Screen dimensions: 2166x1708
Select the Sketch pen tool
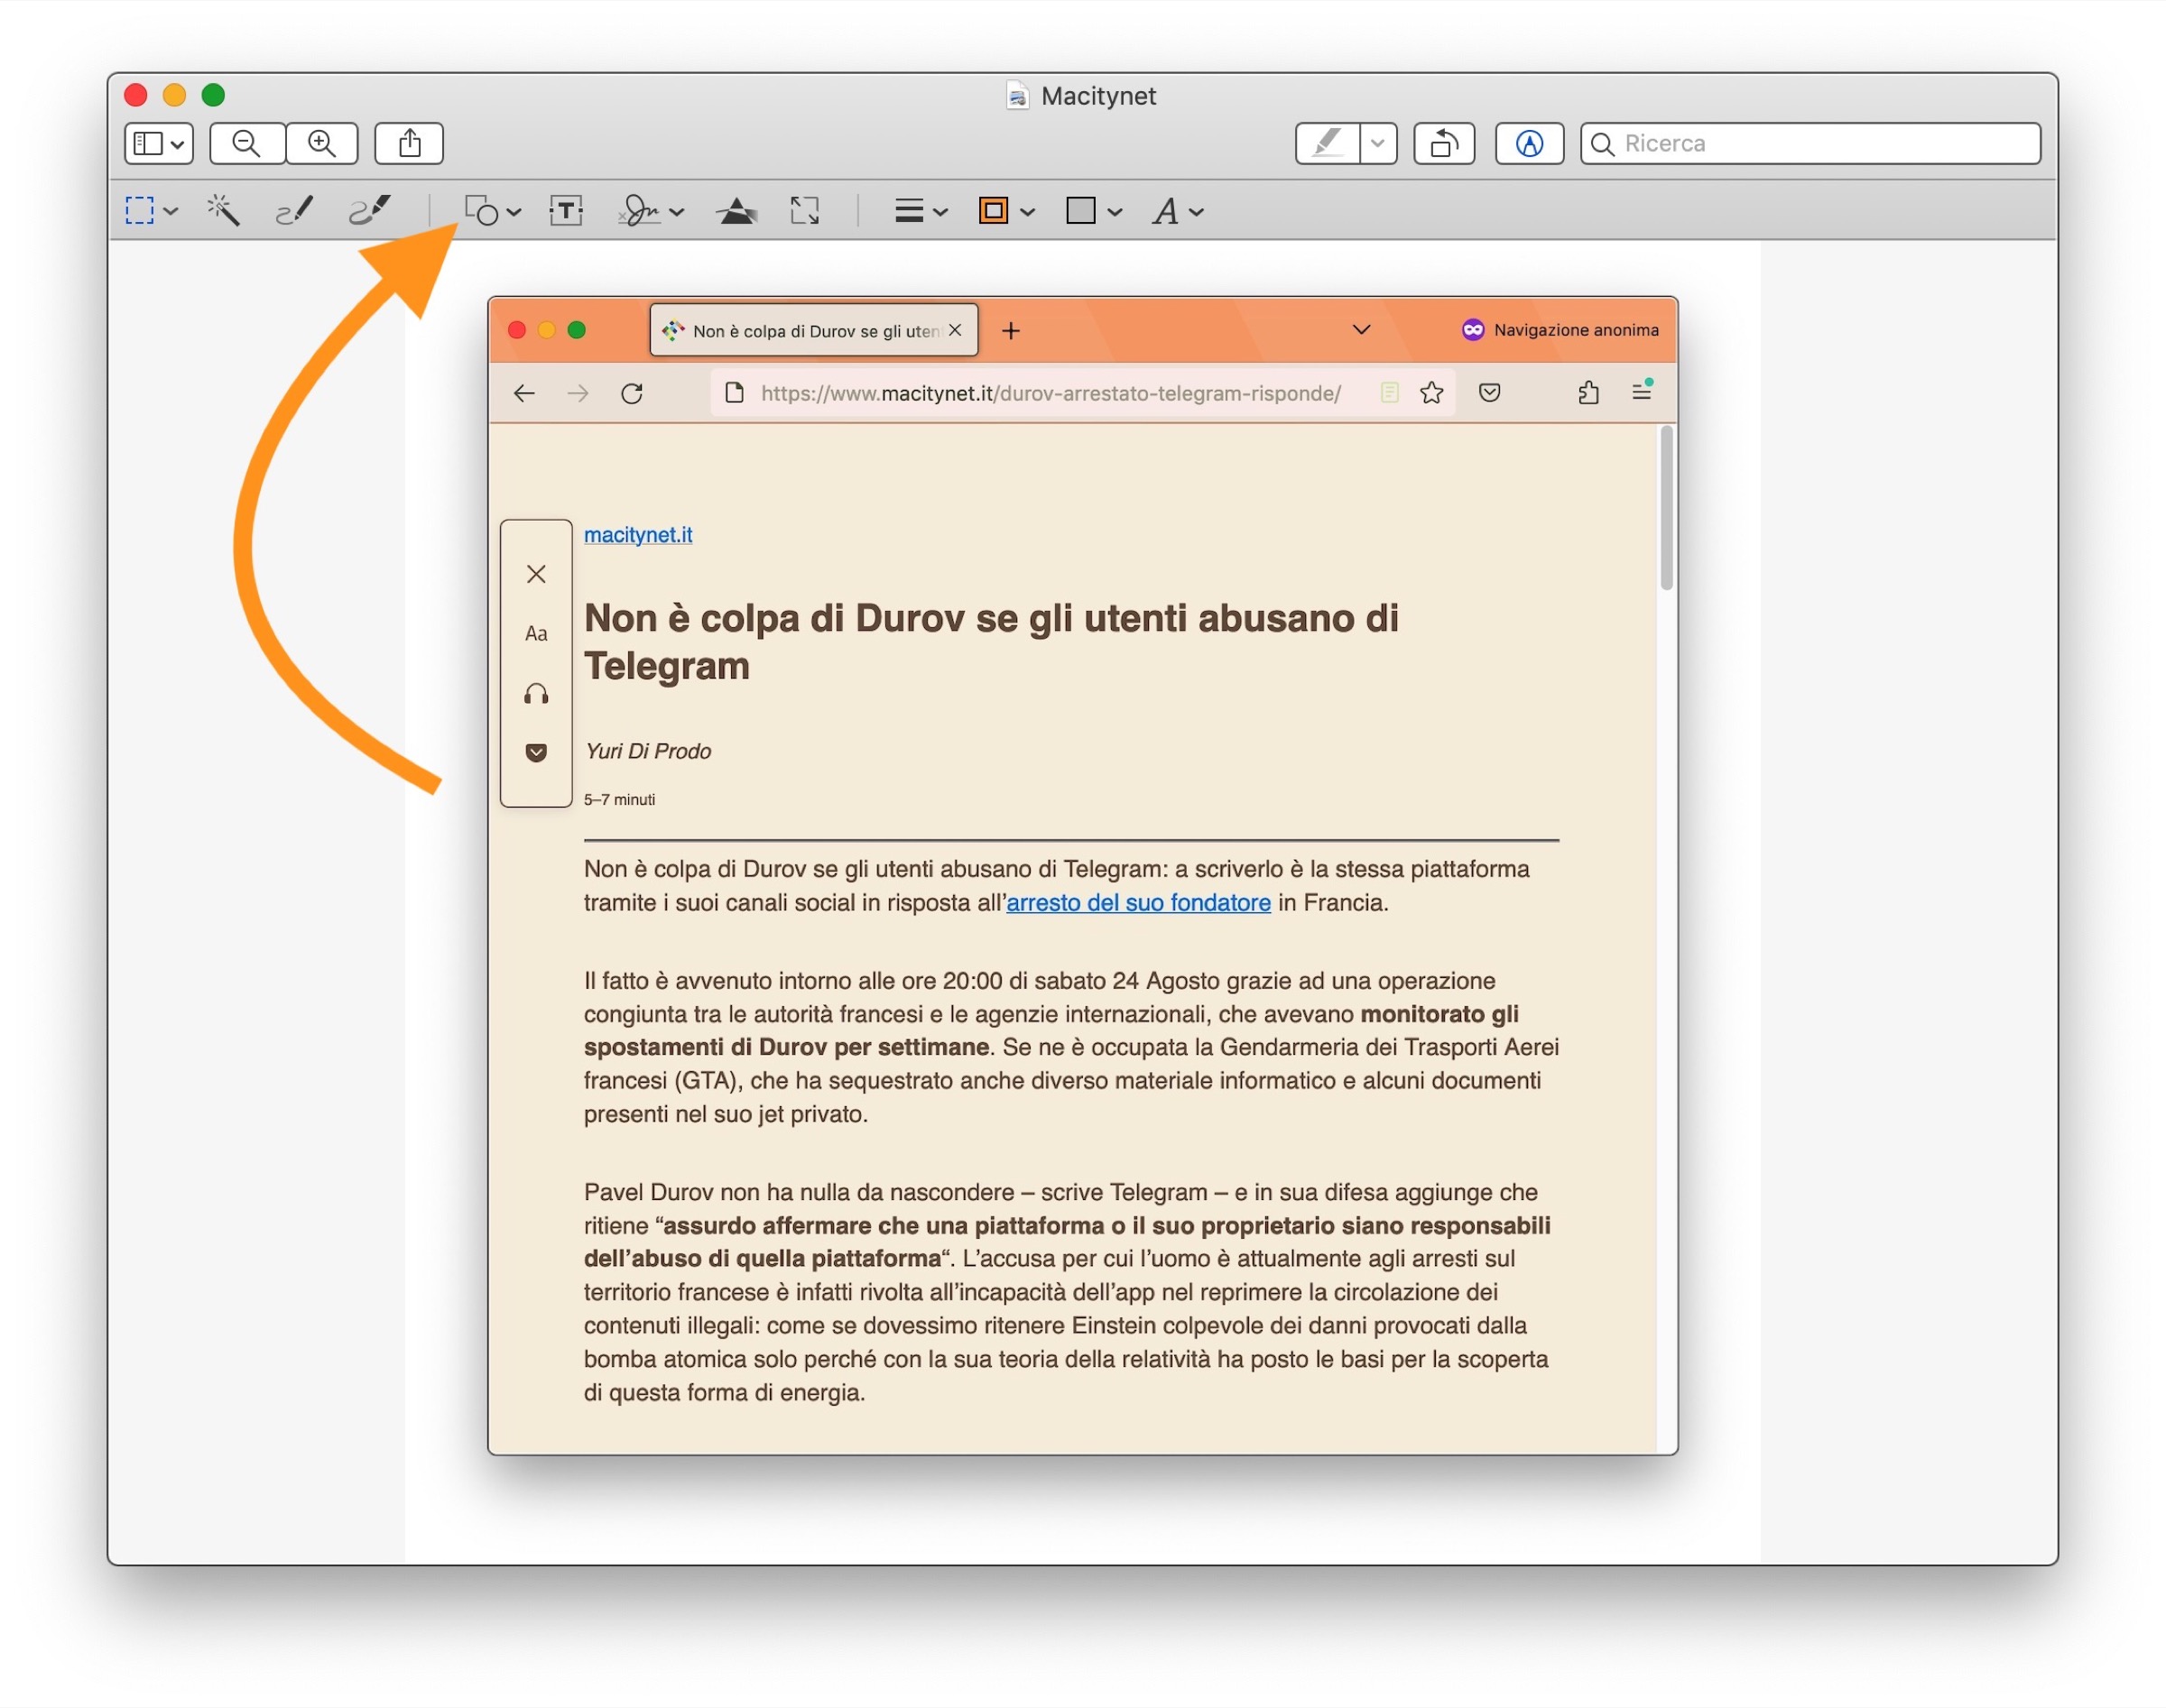coord(294,211)
